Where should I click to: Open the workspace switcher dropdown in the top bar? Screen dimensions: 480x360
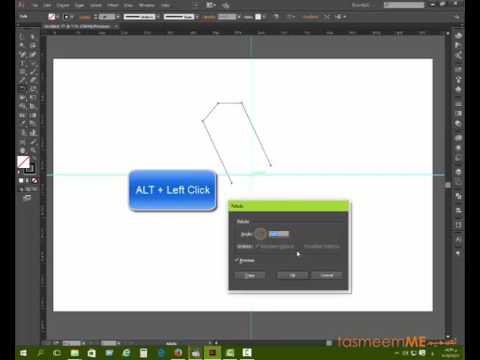363,5
